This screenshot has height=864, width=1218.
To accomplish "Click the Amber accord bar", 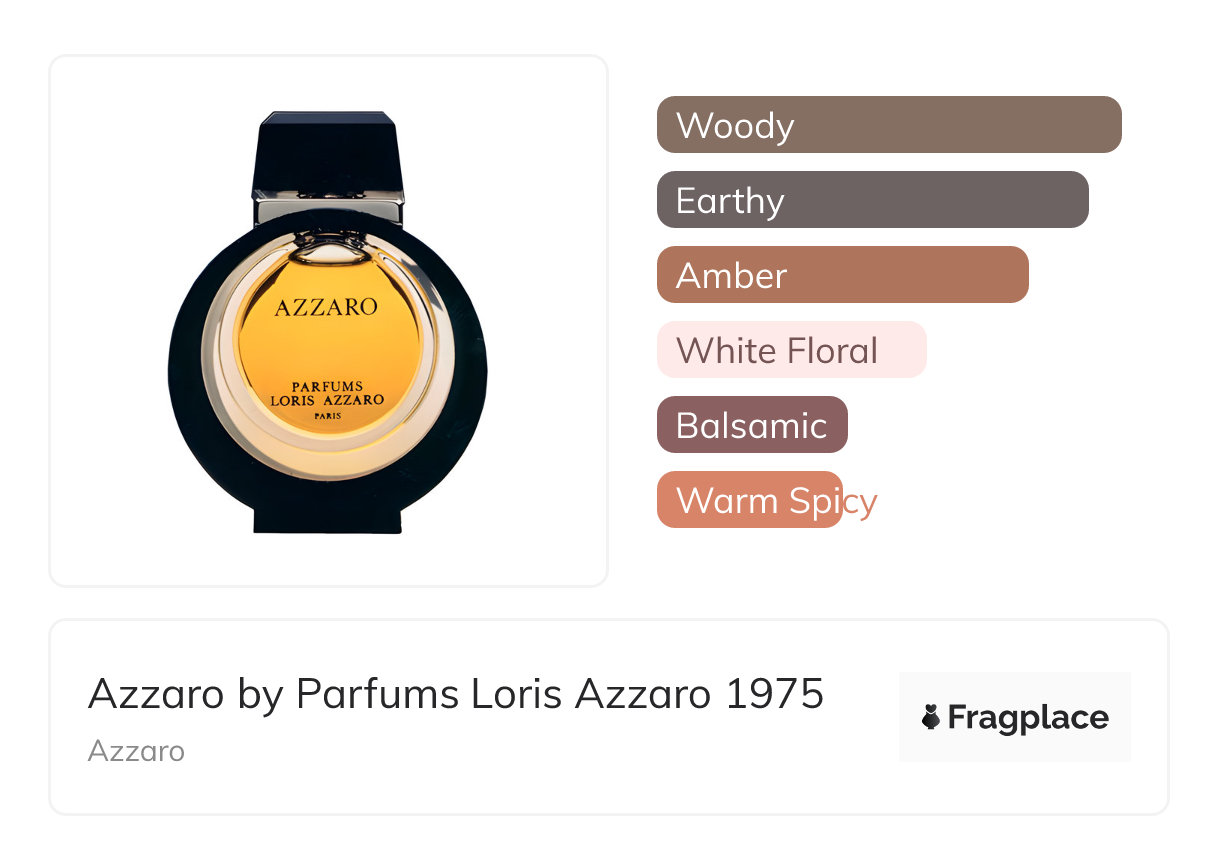I will 842,275.
